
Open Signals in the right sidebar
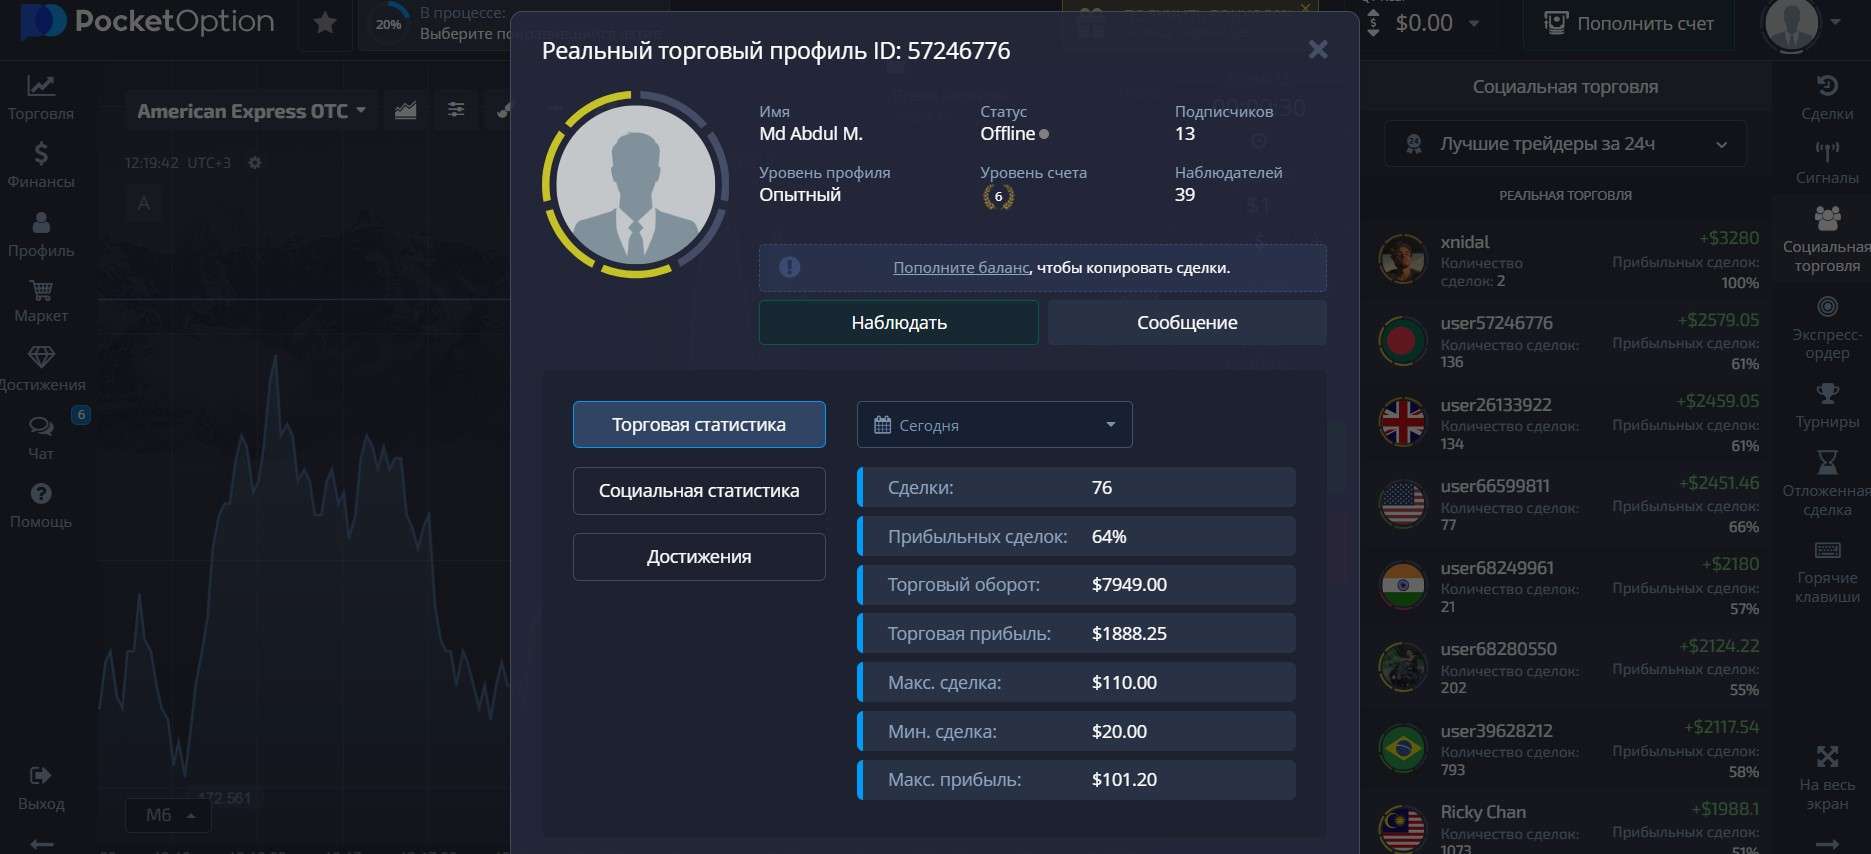point(1827,163)
